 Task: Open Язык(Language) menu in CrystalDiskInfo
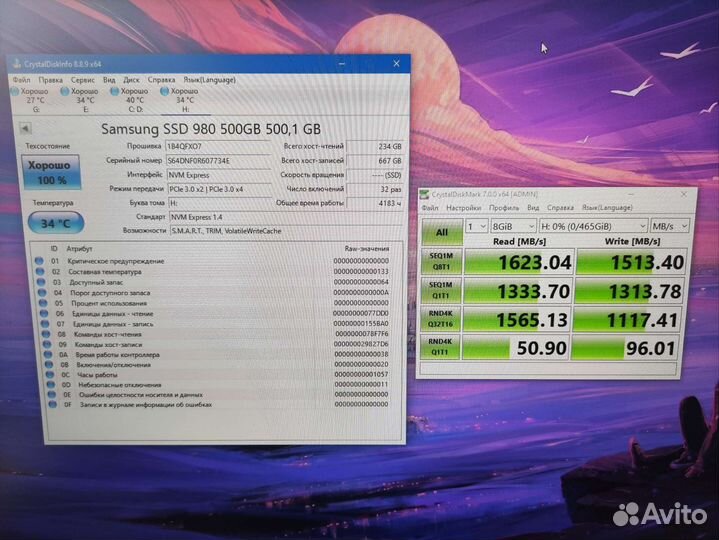[x=210, y=80]
